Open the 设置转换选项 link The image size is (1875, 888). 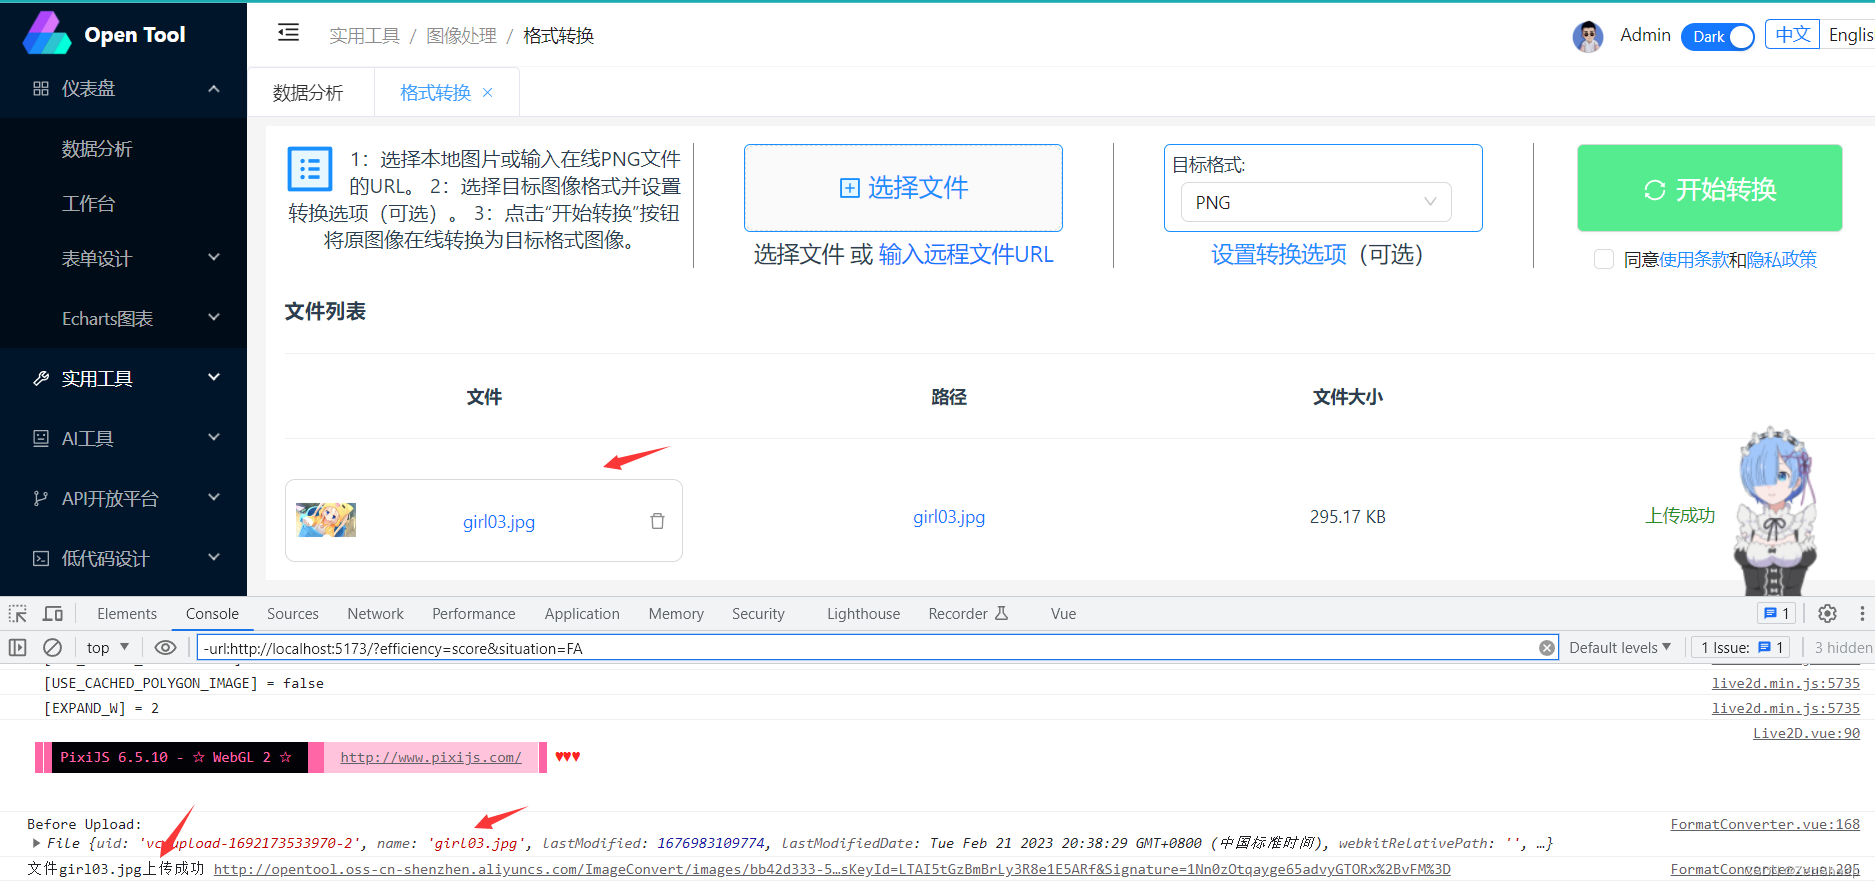1279,254
